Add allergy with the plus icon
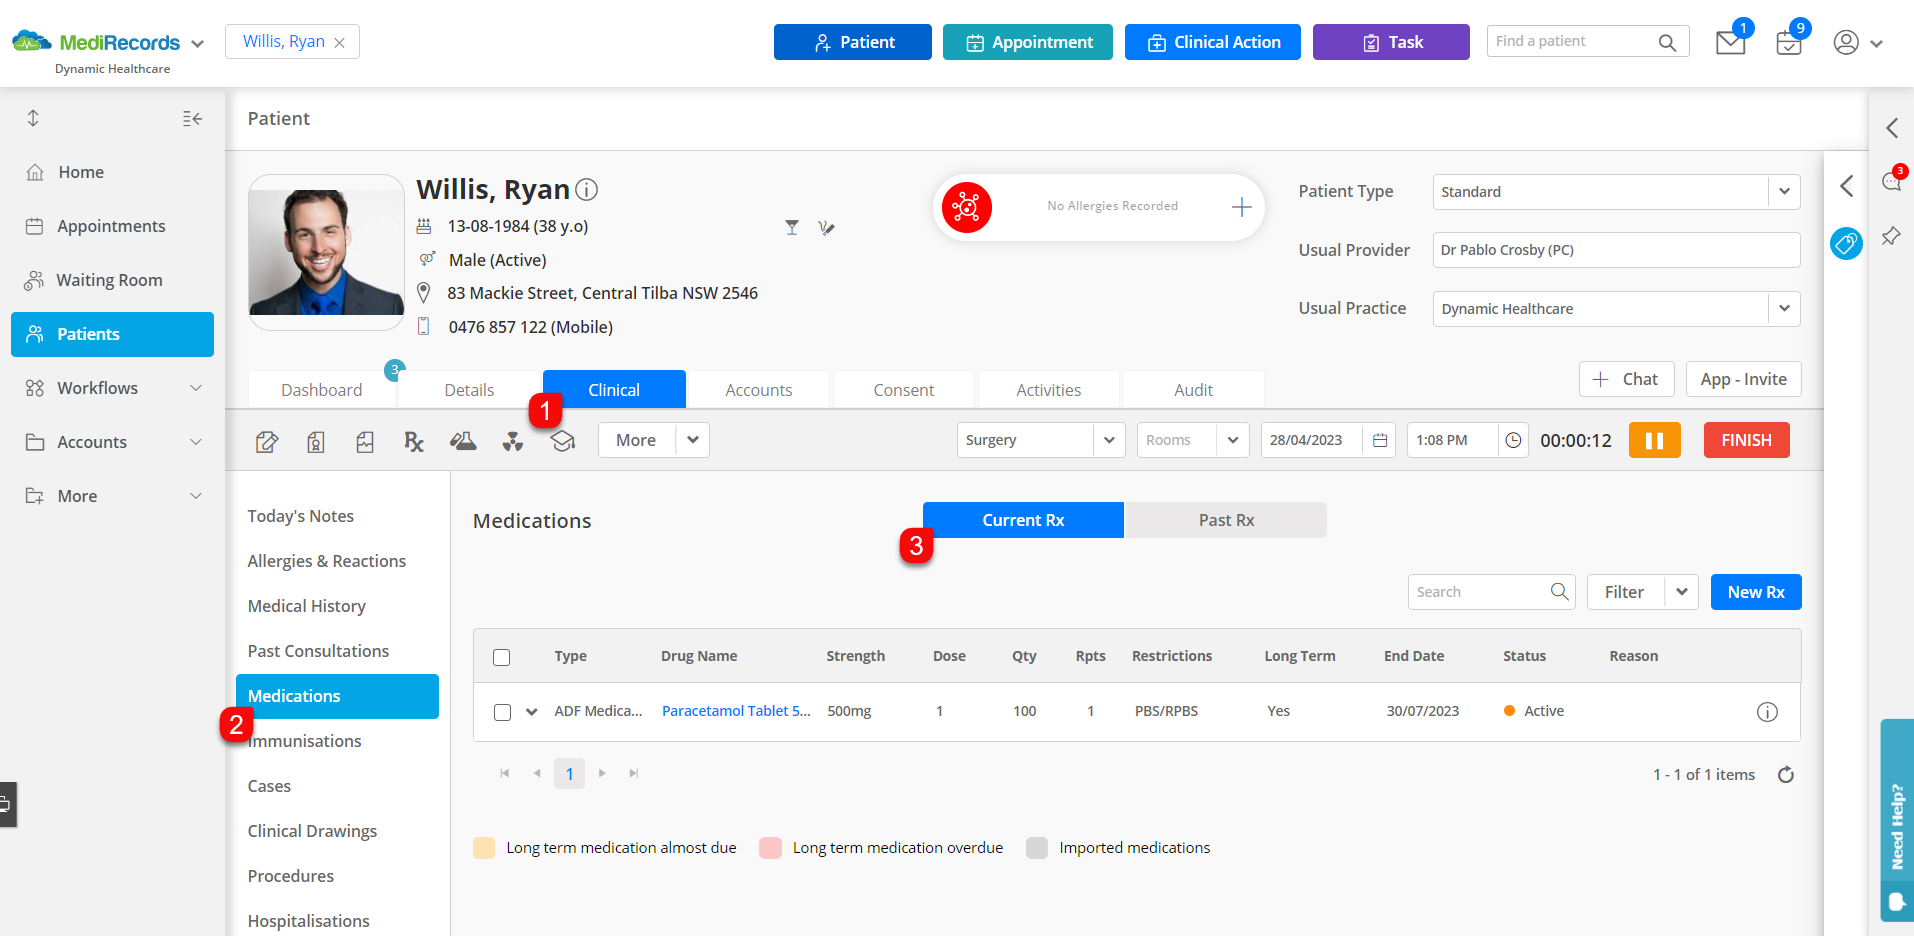The image size is (1914, 936). [x=1241, y=207]
